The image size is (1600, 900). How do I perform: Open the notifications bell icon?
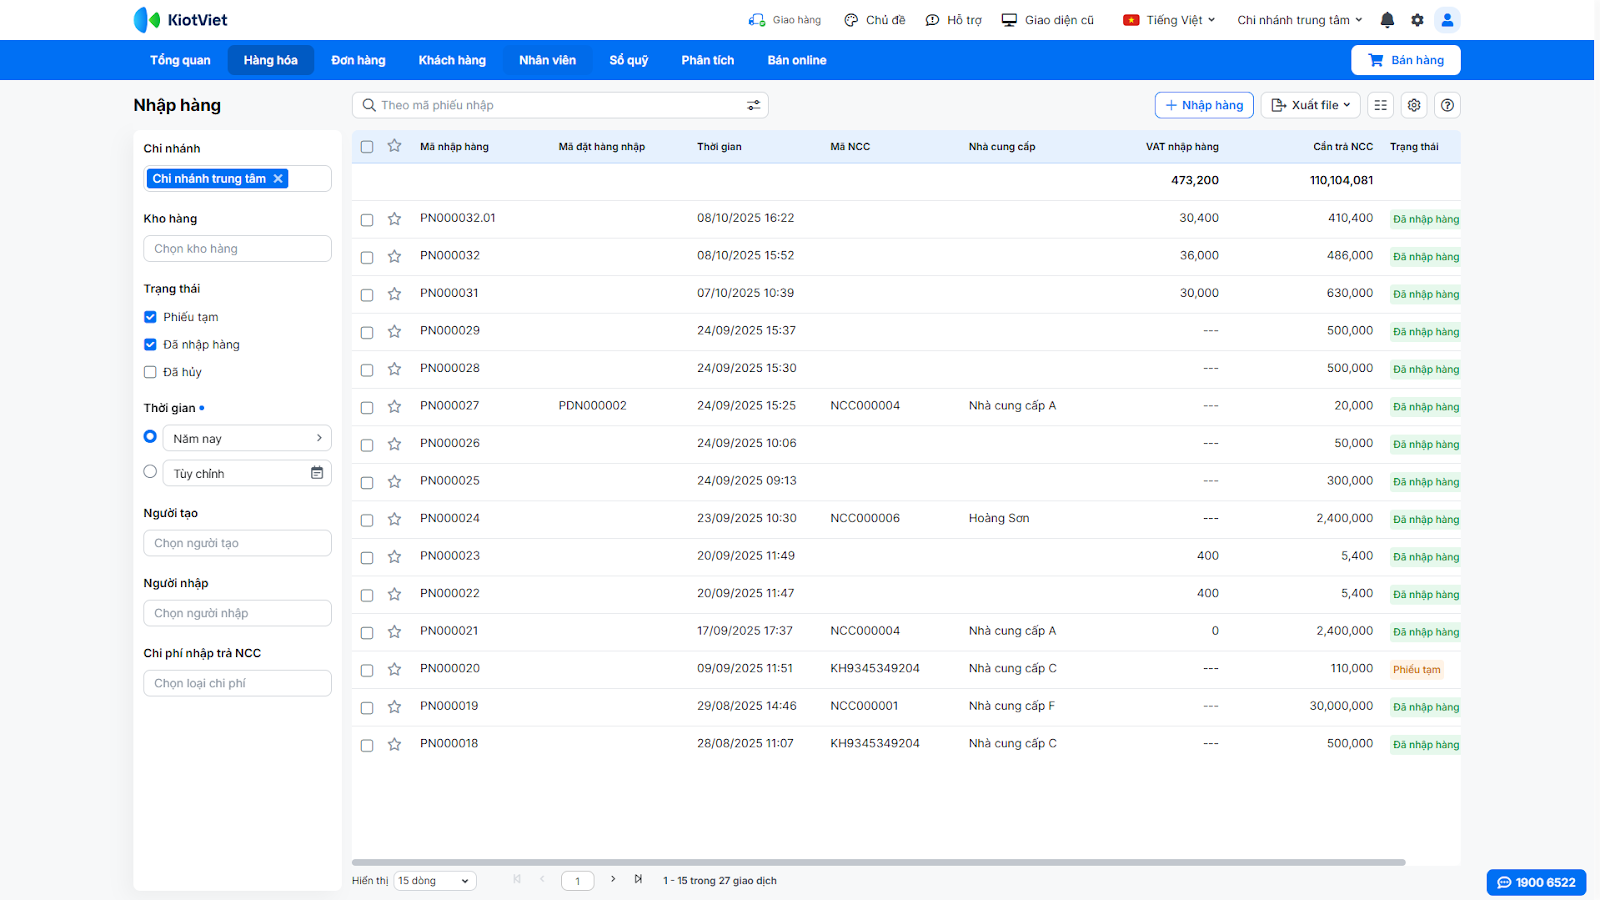[1387, 20]
